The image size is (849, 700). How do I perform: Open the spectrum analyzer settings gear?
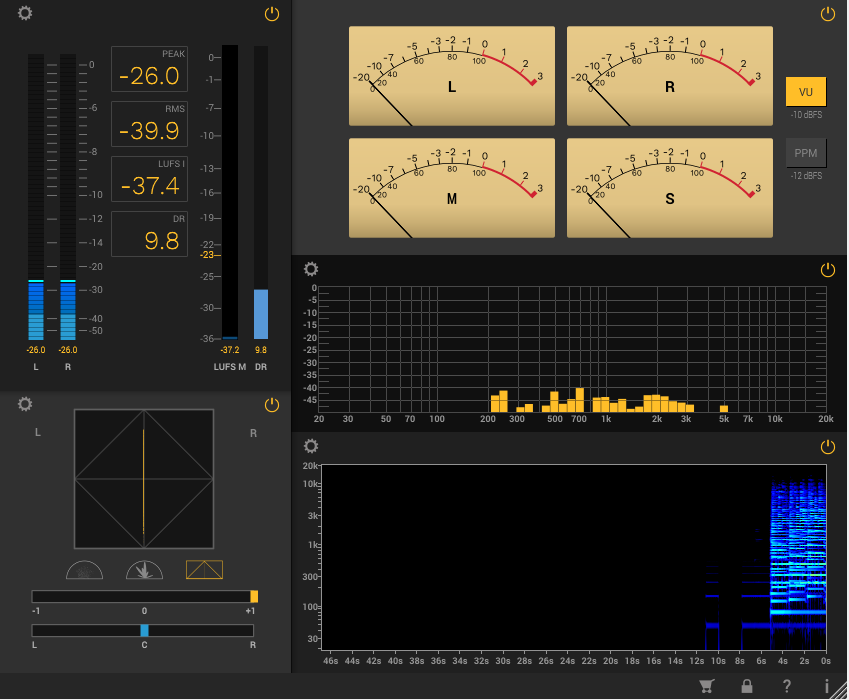pos(311,270)
